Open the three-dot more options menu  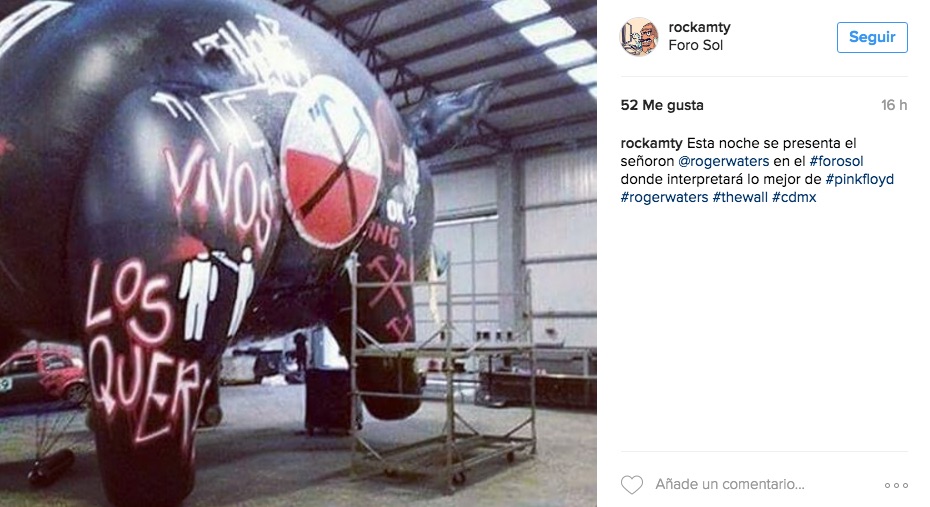[x=896, y=485]
